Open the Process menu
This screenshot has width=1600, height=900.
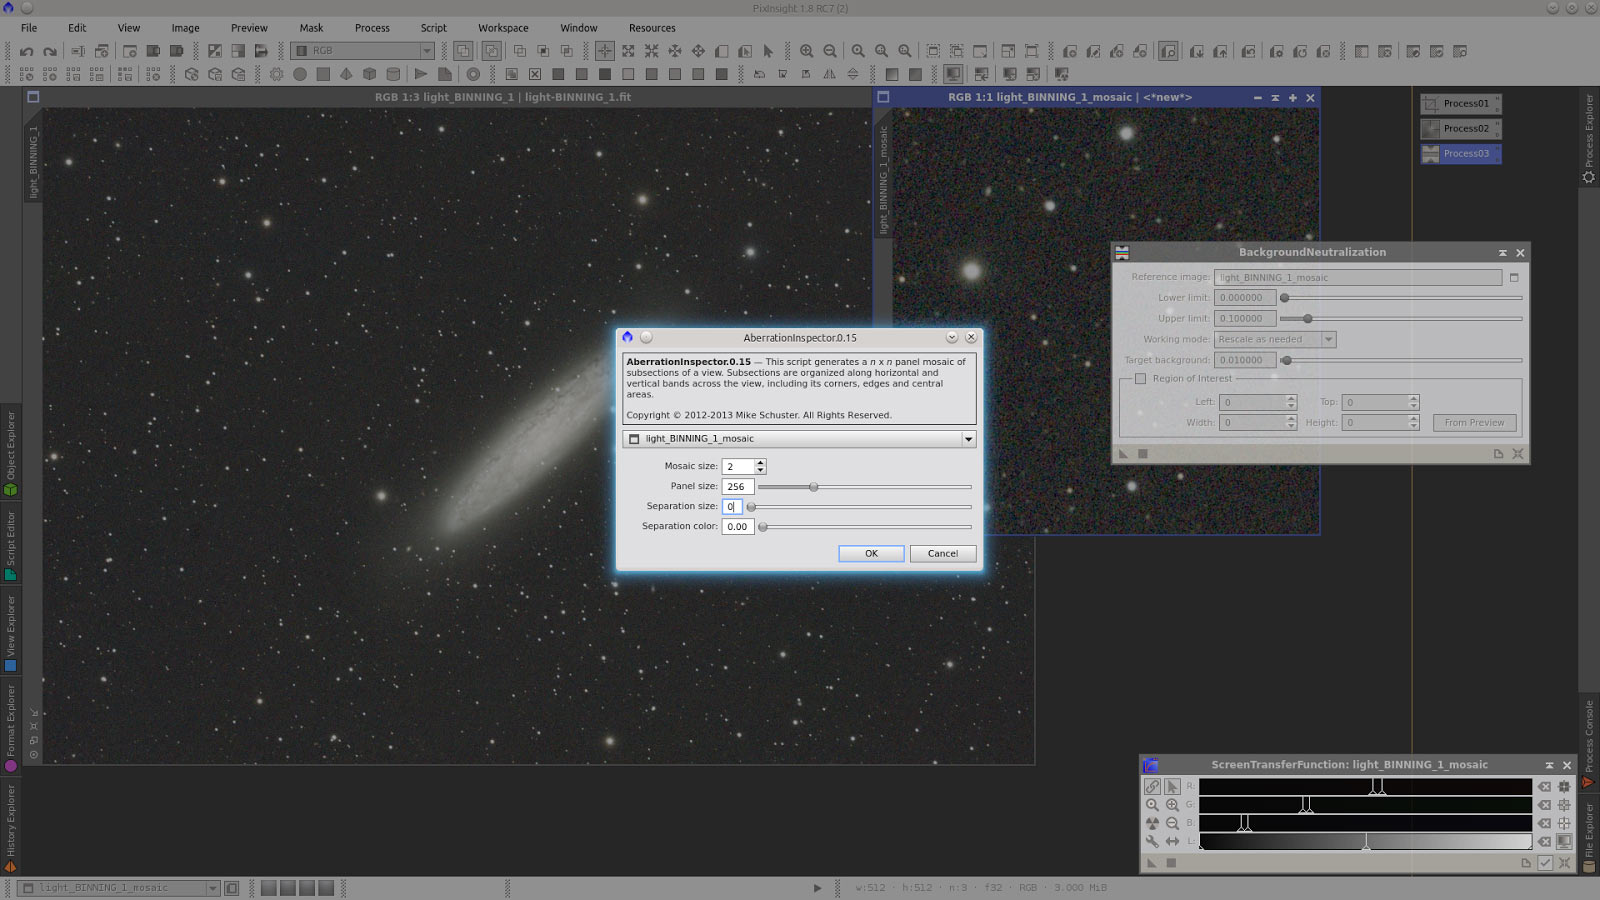coord(372,28)
